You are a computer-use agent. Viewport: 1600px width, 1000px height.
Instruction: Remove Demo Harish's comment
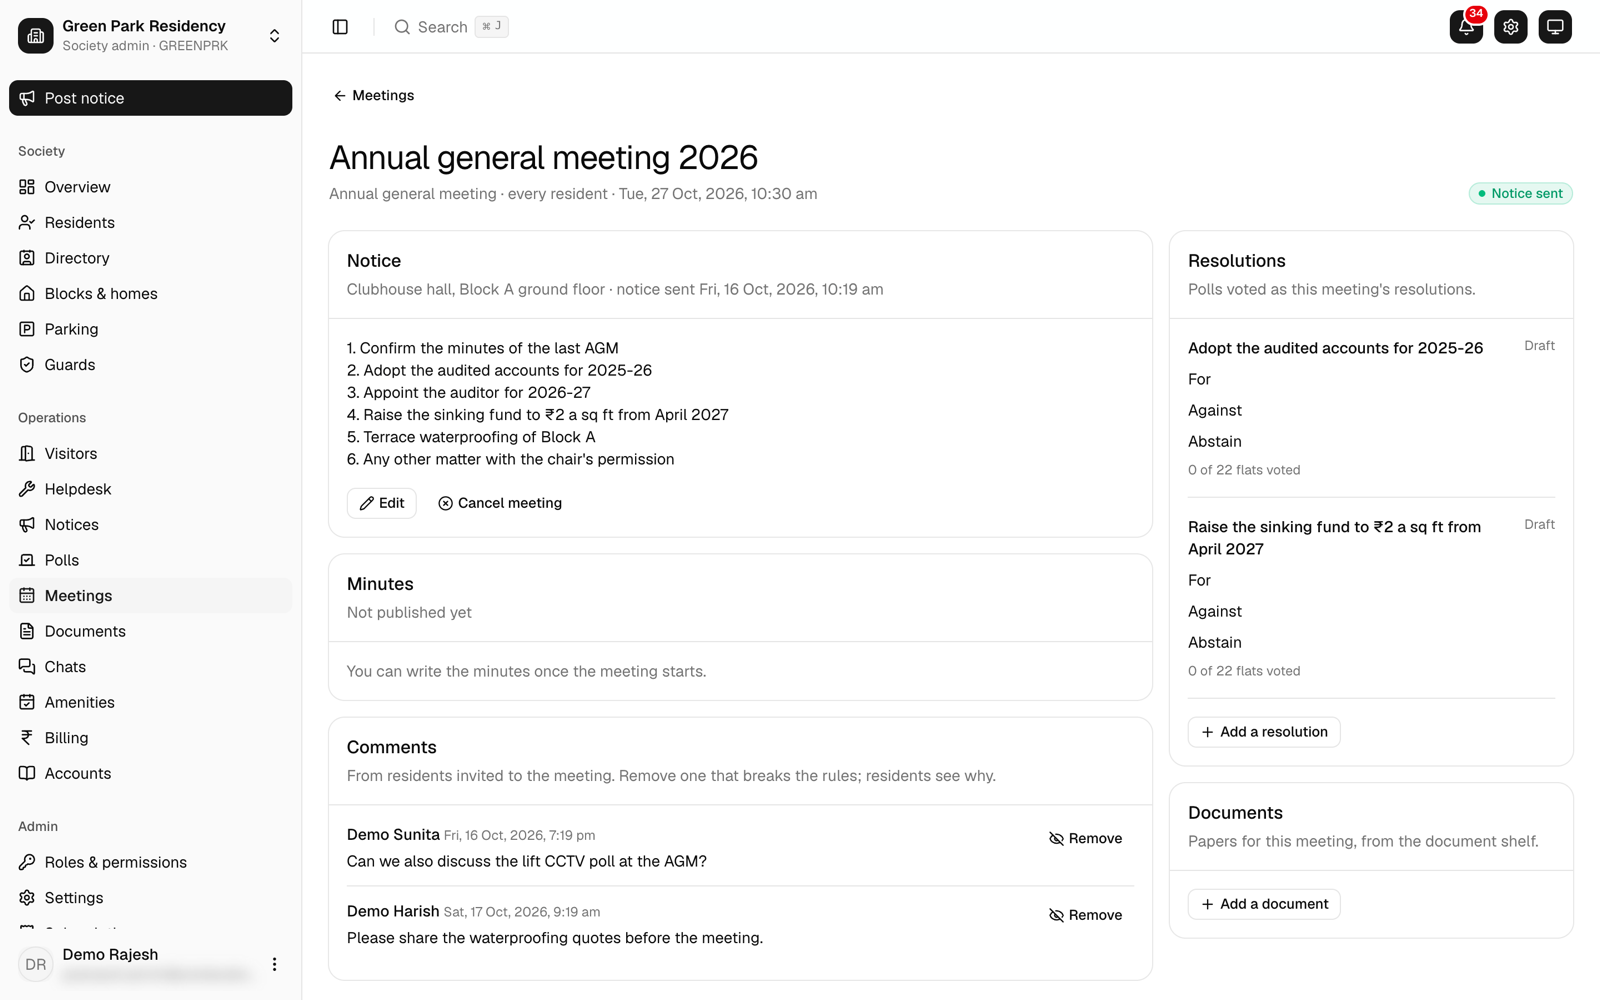click(1086, 915)
